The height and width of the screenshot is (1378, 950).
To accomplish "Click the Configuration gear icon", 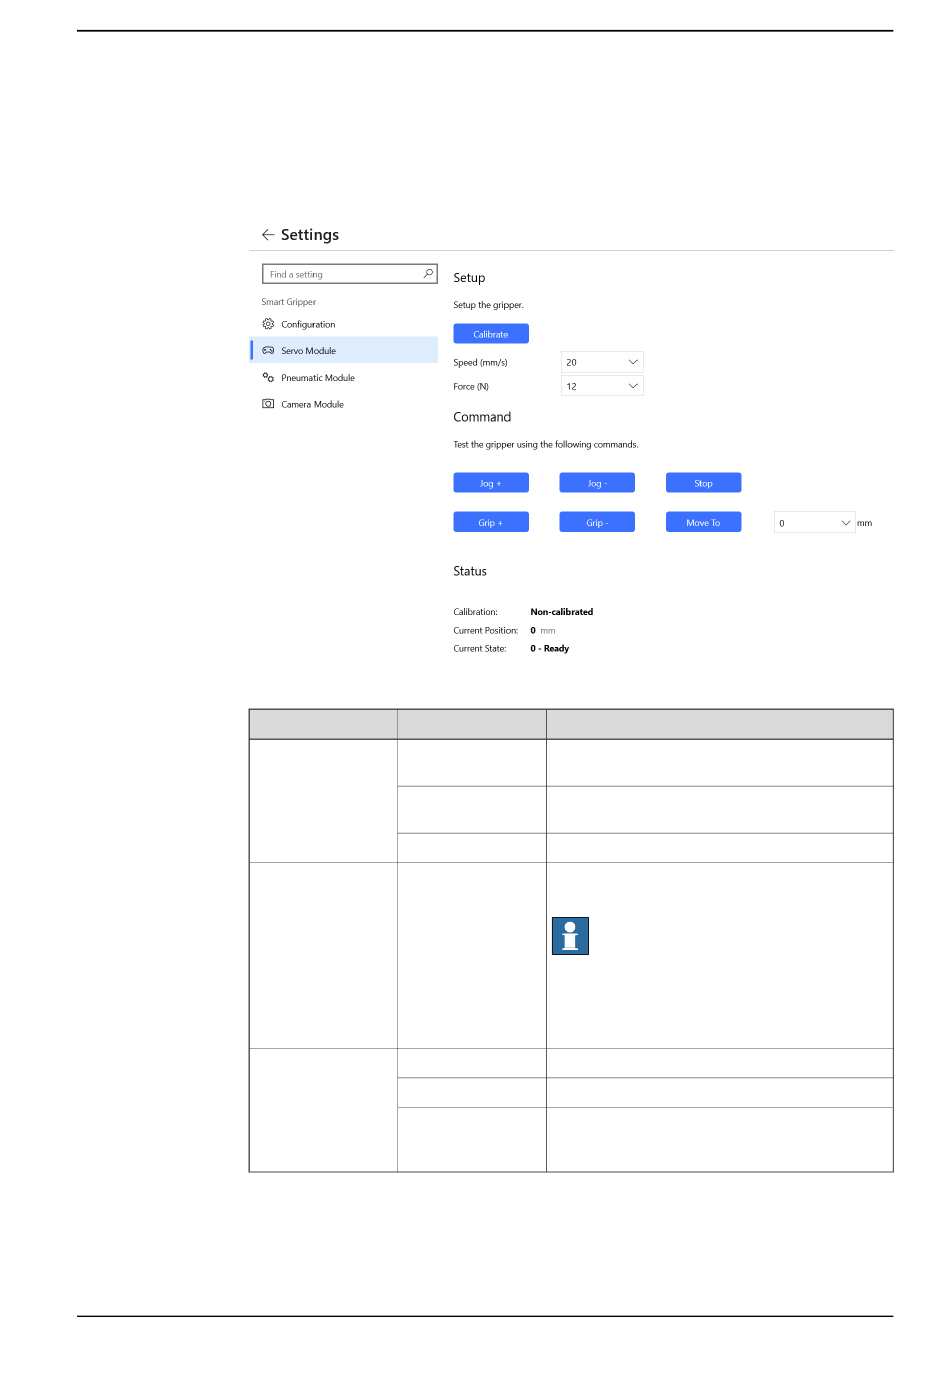I will click(268, 324).
